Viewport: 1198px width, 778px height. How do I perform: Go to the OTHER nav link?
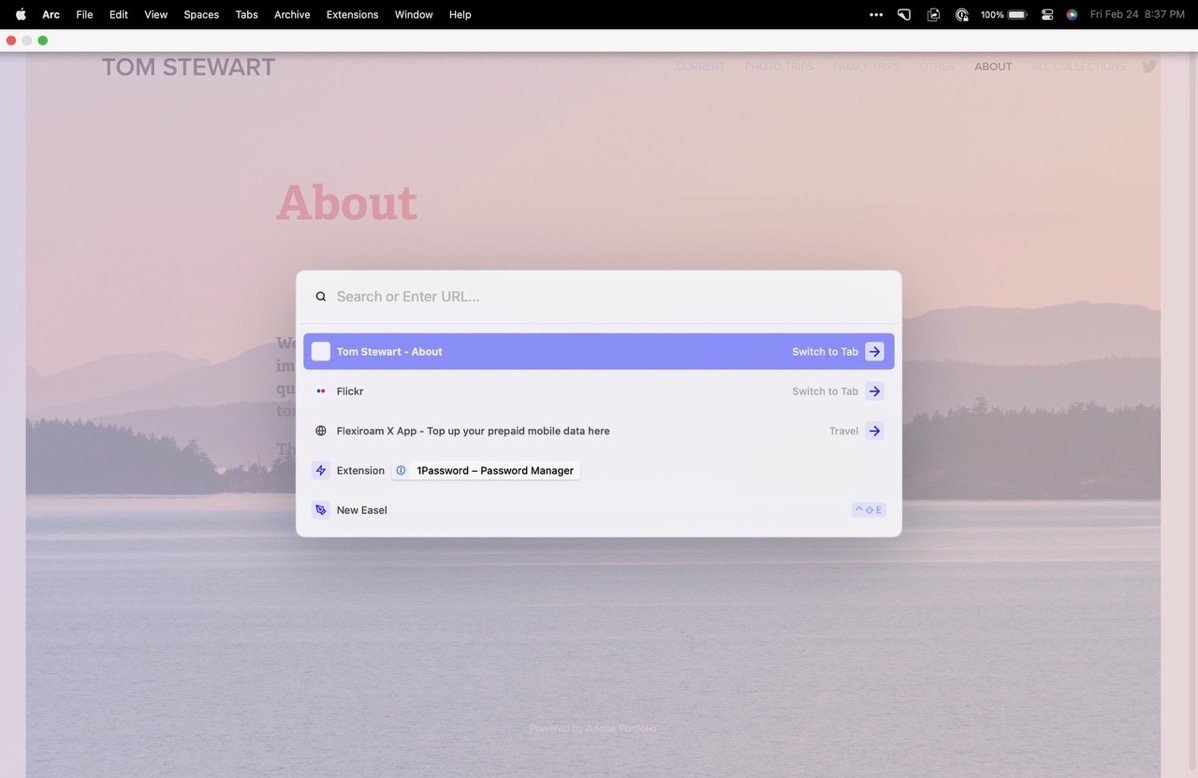tap(937, 66)
